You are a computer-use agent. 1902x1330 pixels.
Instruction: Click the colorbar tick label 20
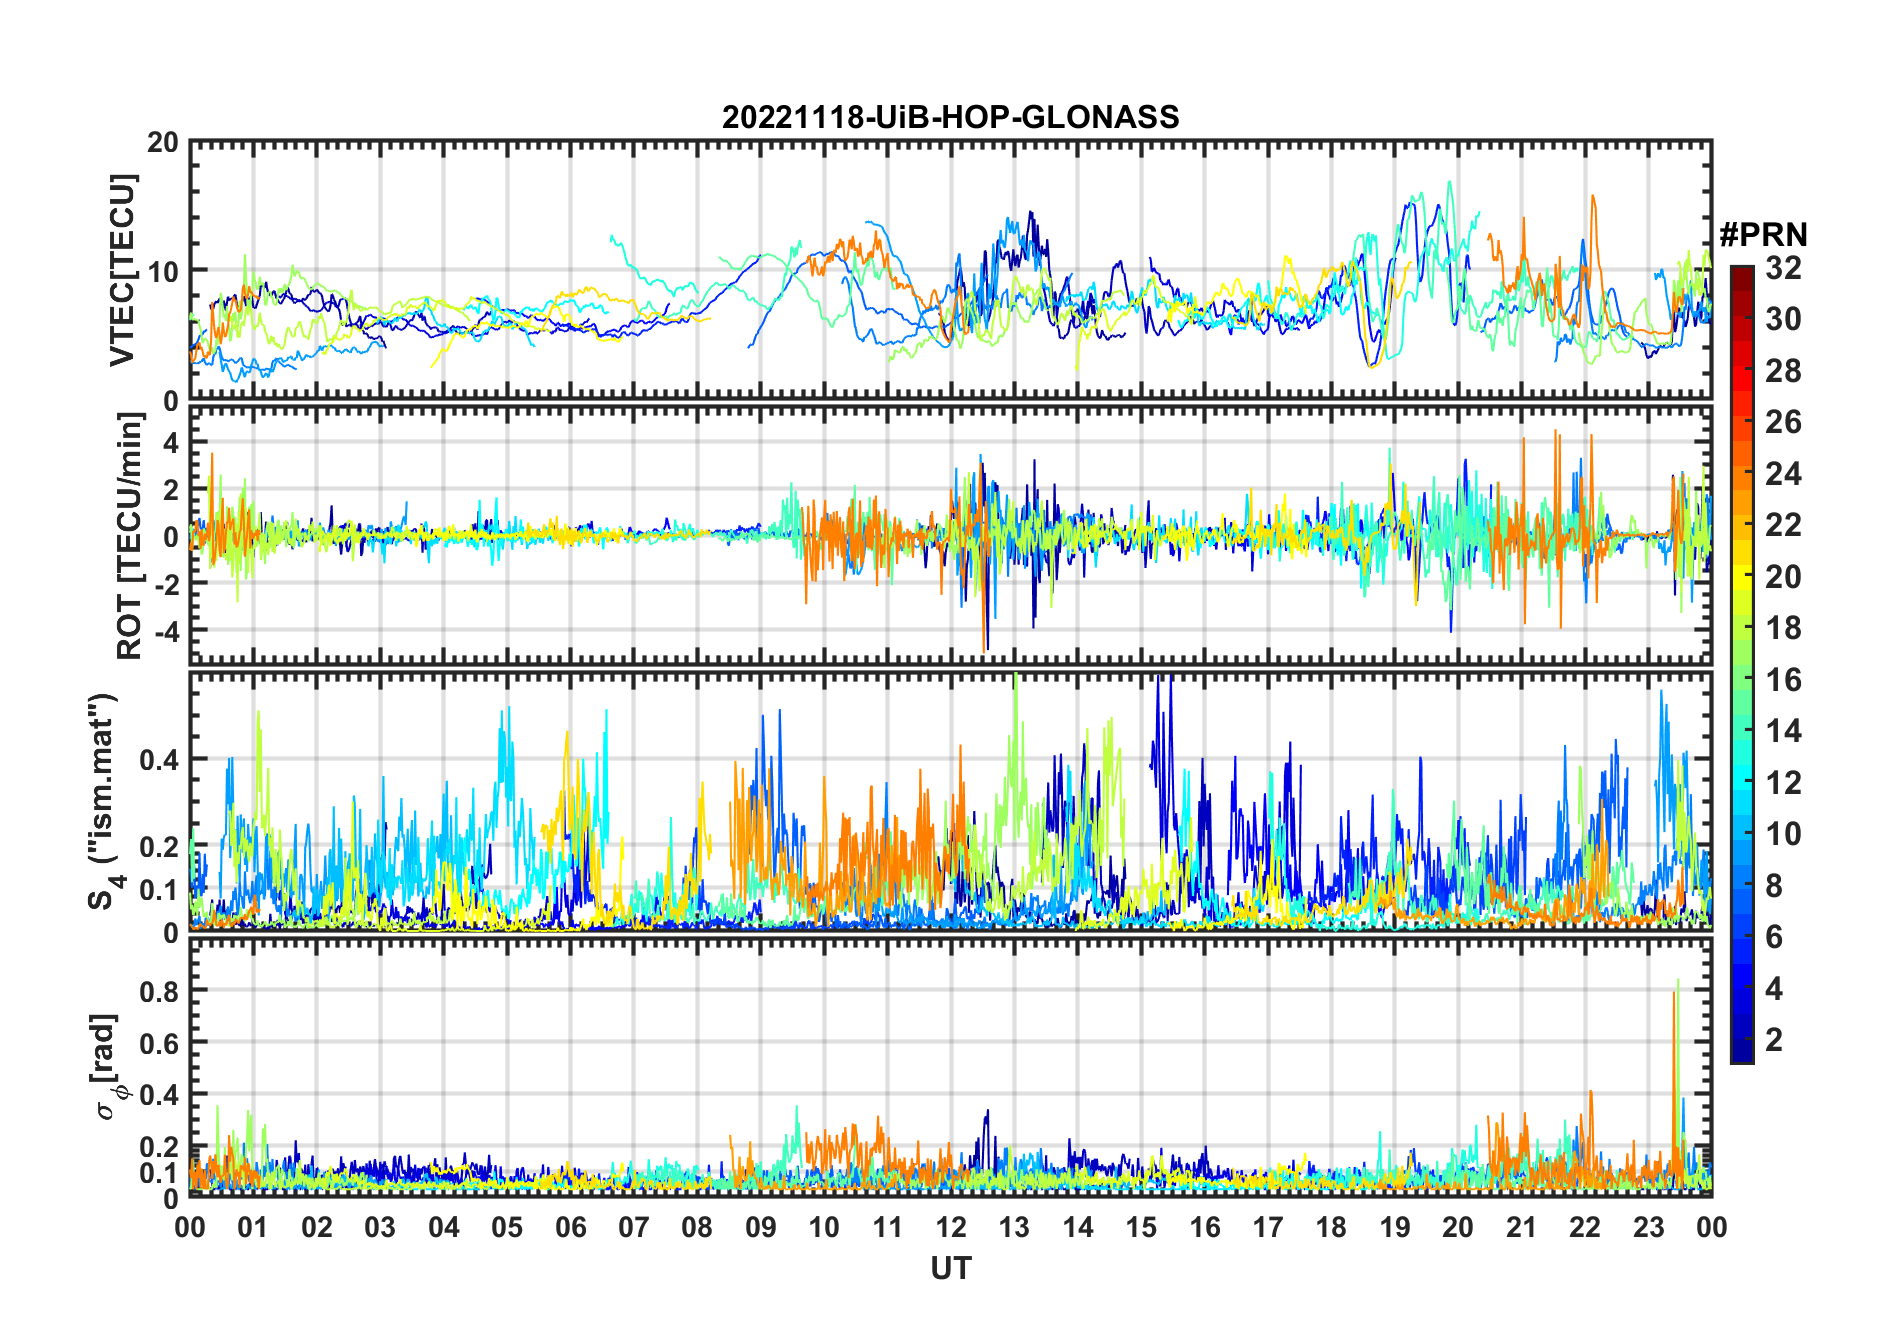point(1783,577)
